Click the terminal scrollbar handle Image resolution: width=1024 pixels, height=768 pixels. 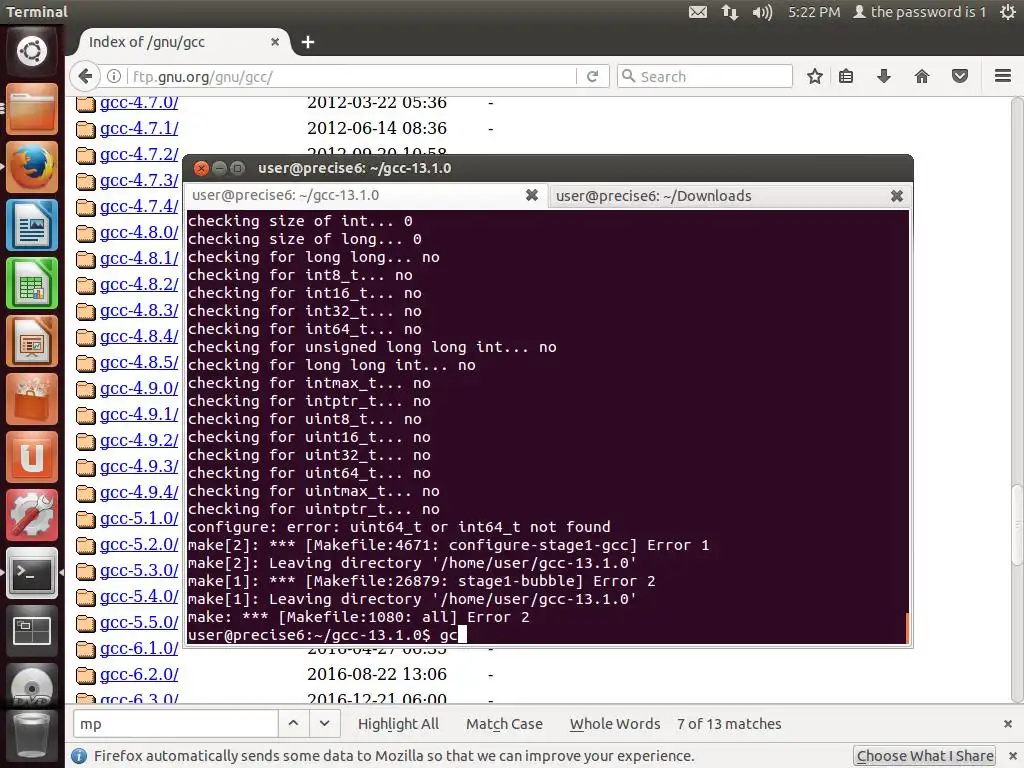(907, 628)
